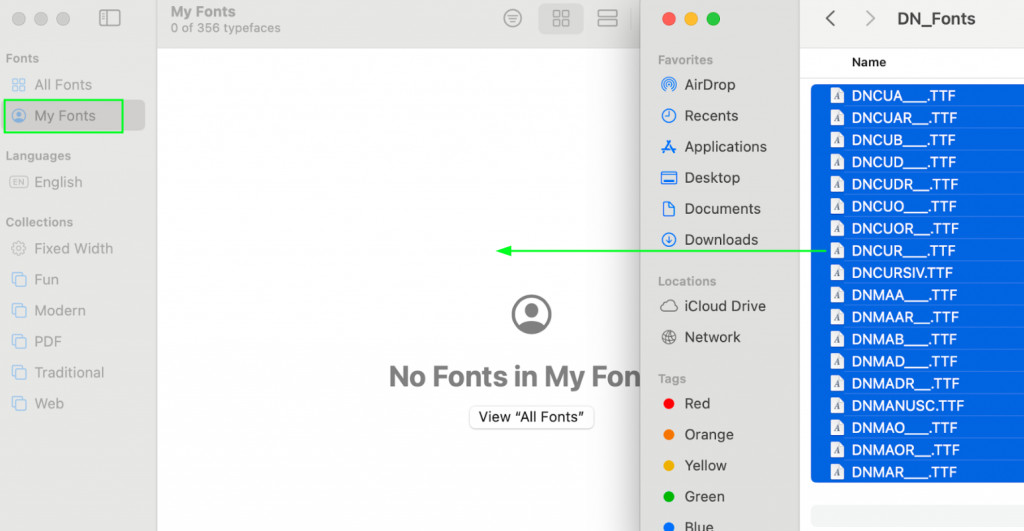1024x531 pixels.
Task: Go forward in Finder window
Action: point(870,19)
